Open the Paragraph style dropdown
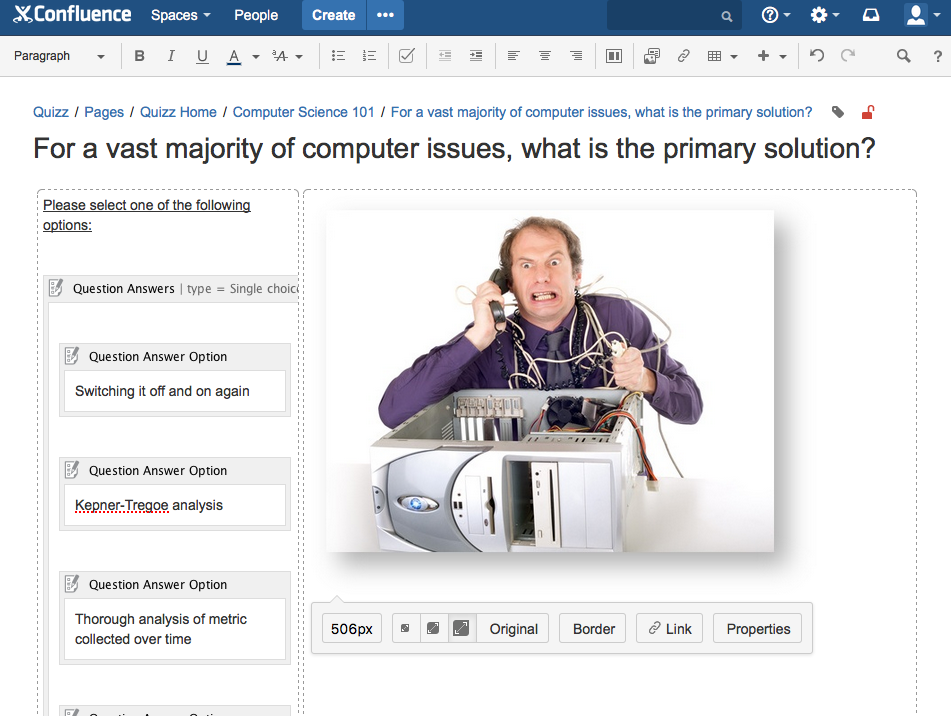 [60, 56]
